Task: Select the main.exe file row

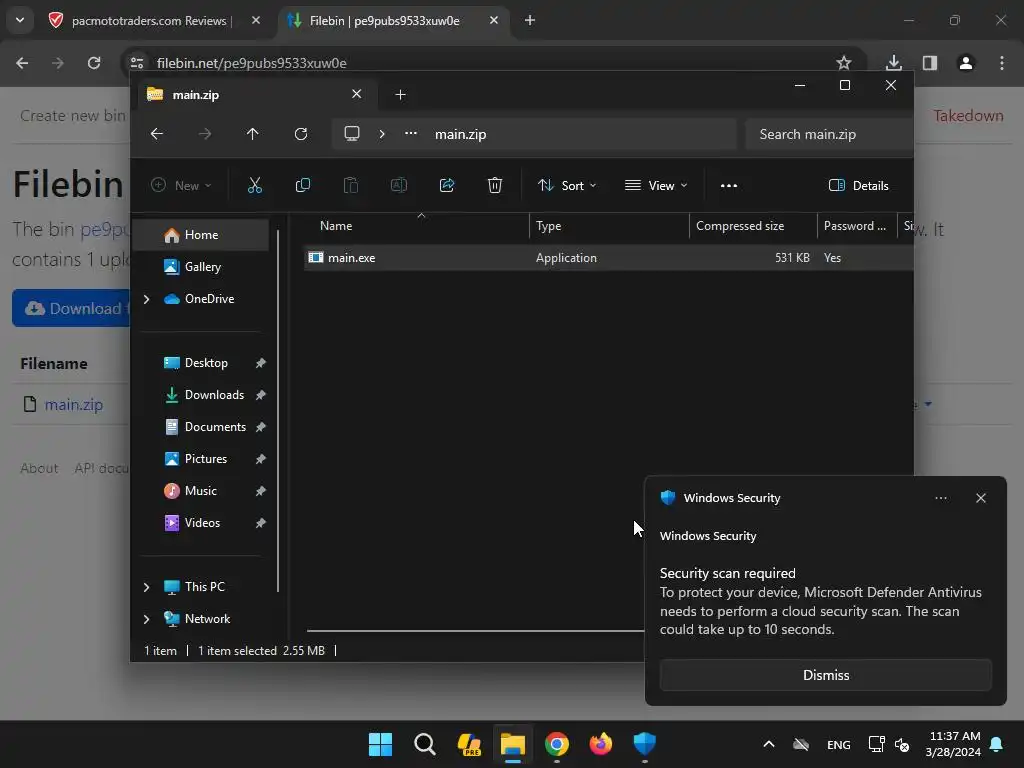Action: coord(609,258)
